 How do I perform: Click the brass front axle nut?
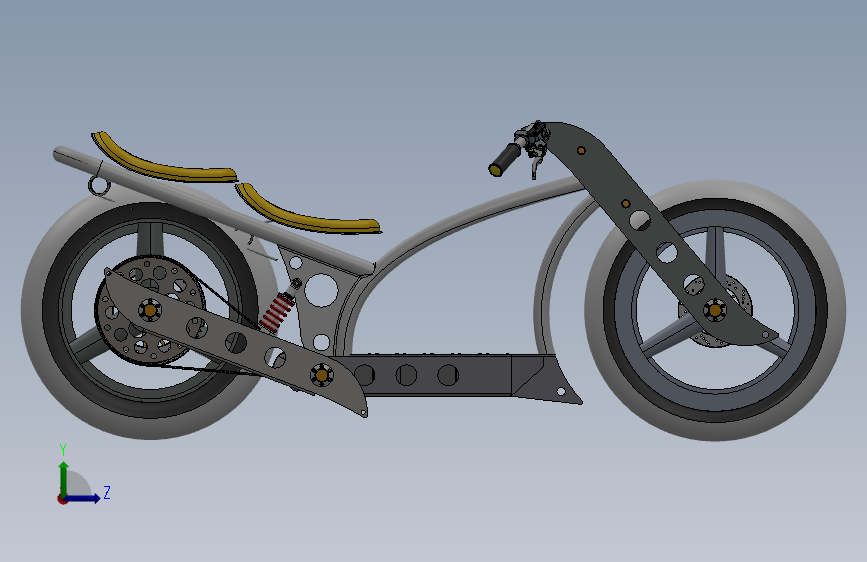click(x=714, y=310)
